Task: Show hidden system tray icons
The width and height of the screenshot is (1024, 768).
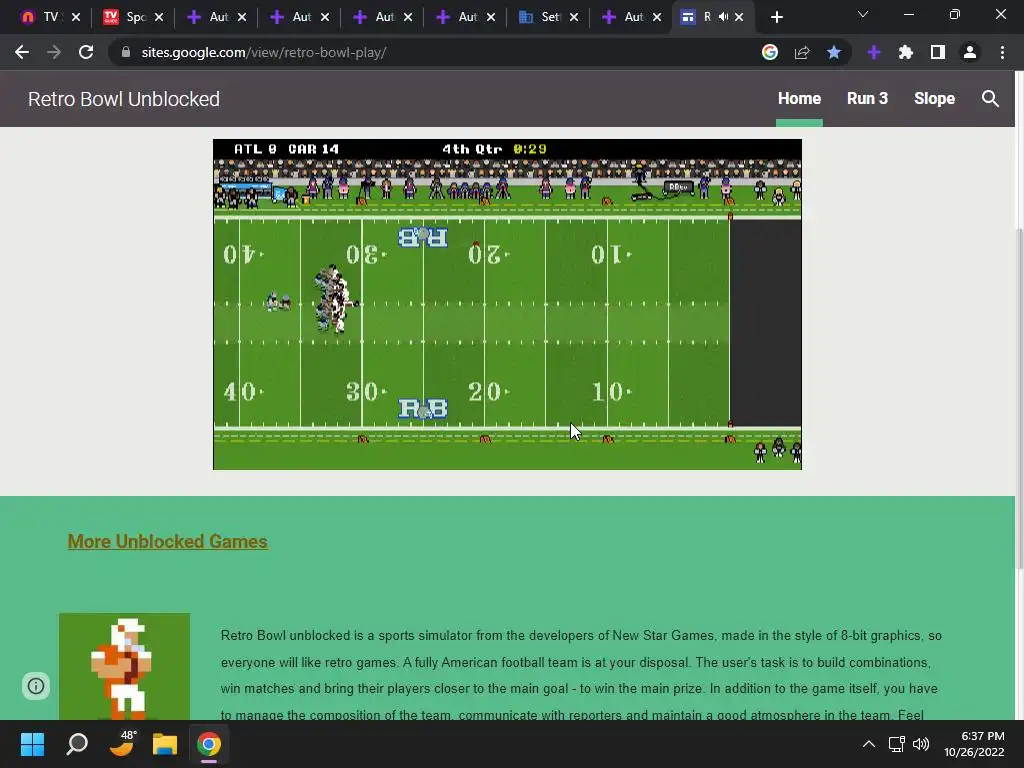Action: pyautogui.click(x=869, y=744)
